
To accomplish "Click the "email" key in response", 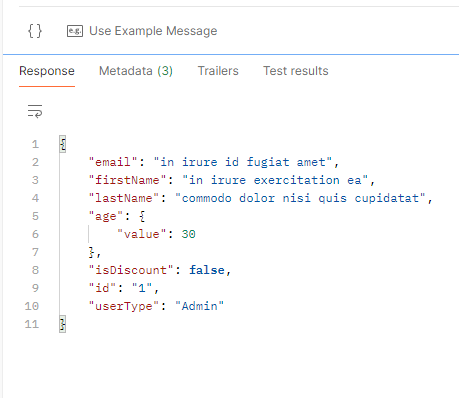I will click(113, 162).
